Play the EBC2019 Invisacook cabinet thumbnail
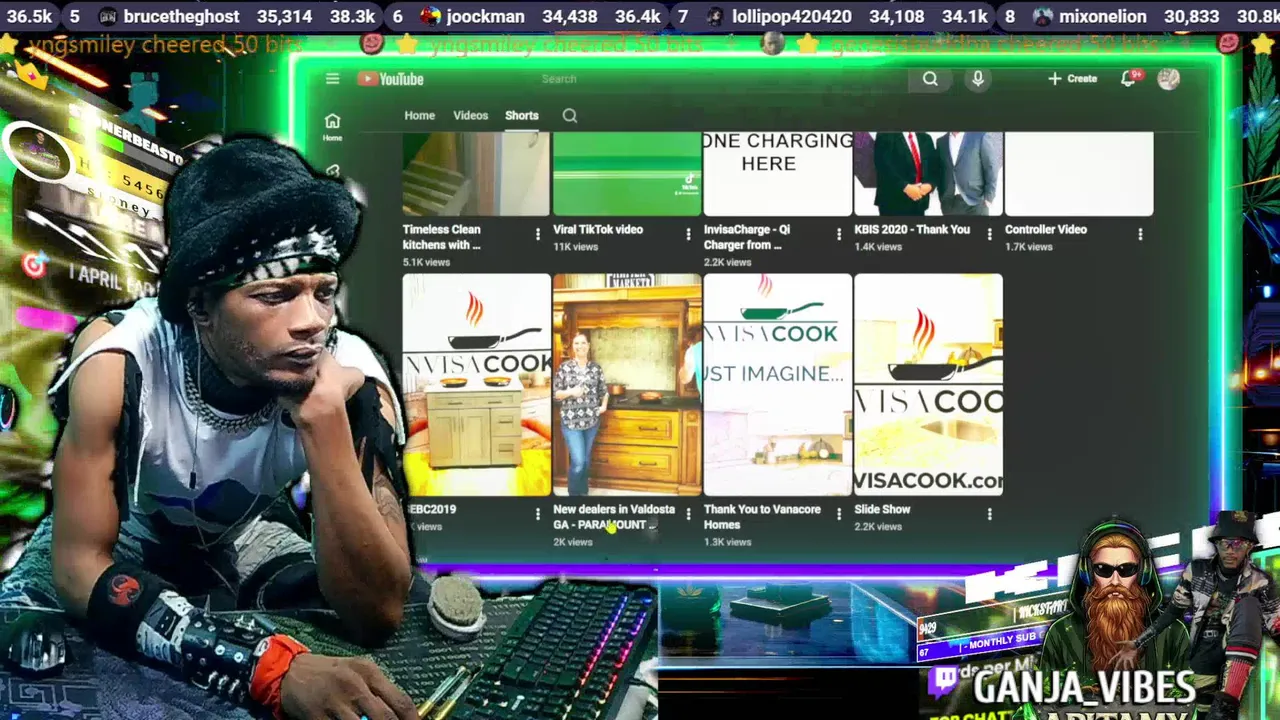This screenshot has width=1280, height=720. tap(476, 385)
